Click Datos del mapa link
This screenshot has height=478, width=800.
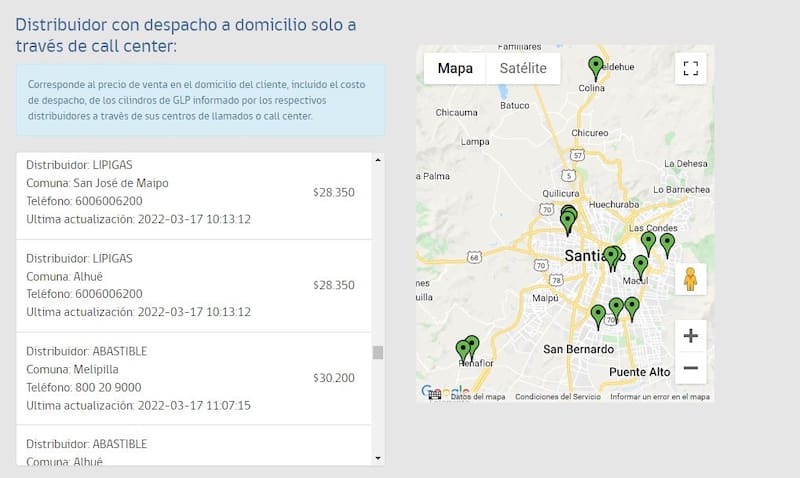478,397
